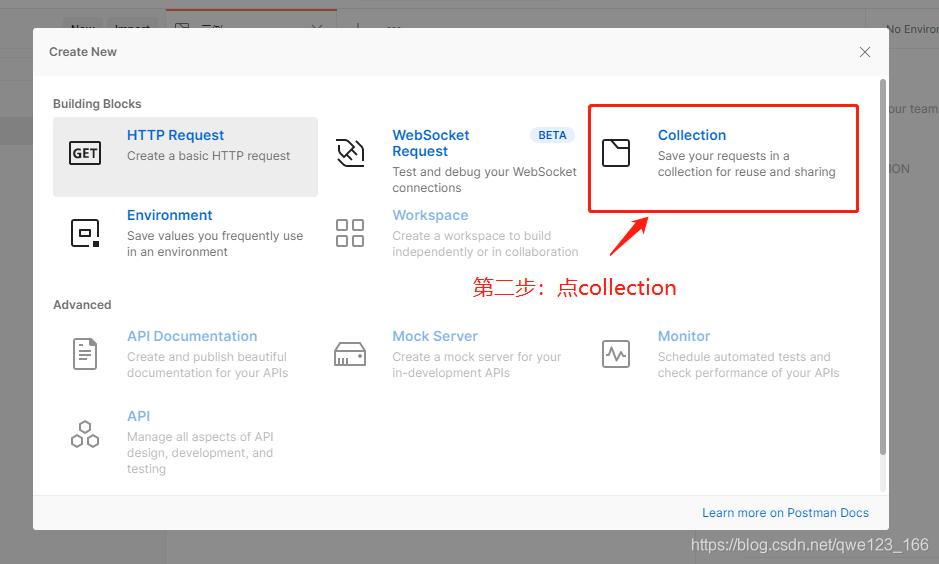The height and width of the screenshot is (564, 939).
Task: Click 'Create and publish beautiful documentation' text
Action: (207, 365)
